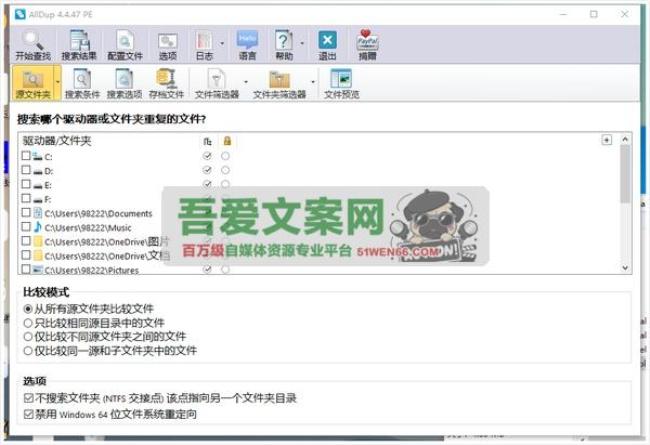
Task: Click the PayPal 捐赠 donate icon
Action: [x=368, y=44]
